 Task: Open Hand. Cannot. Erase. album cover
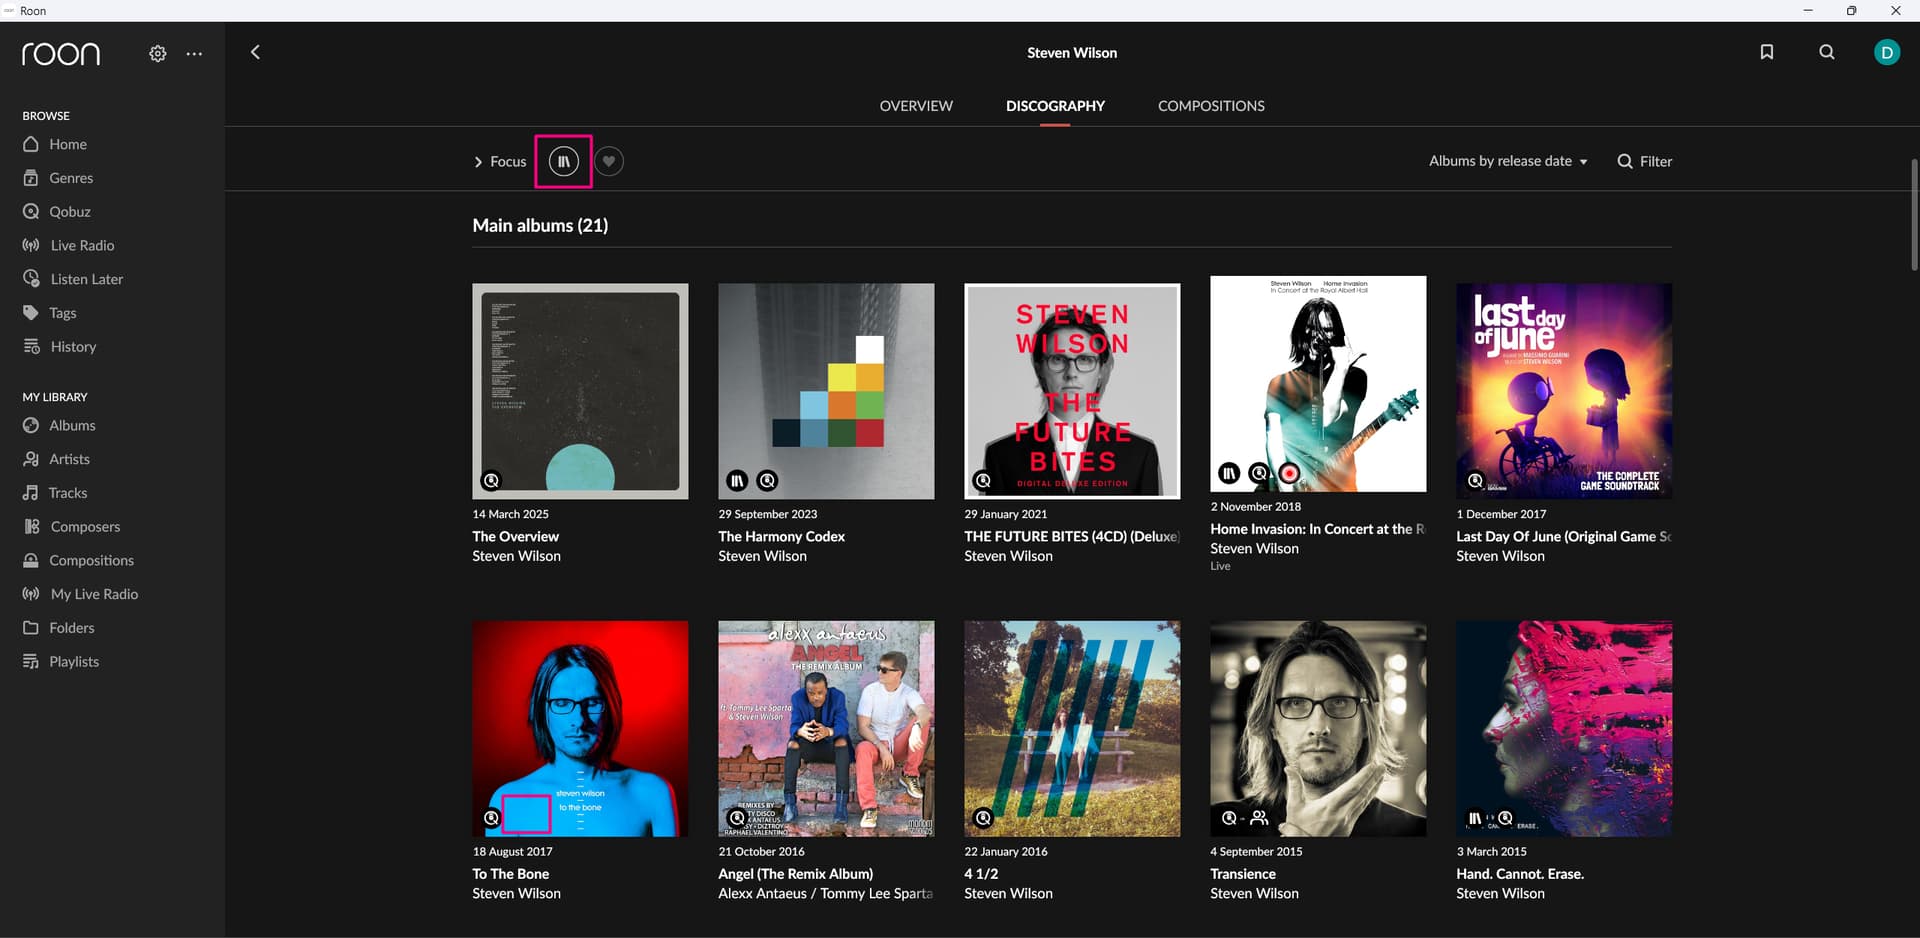coord(1564,729)
